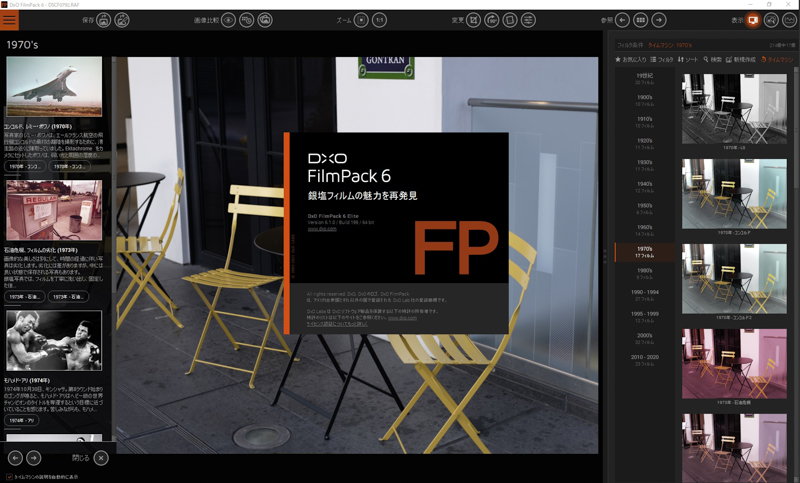Select the 1920's decade

(x=645, y=144)
